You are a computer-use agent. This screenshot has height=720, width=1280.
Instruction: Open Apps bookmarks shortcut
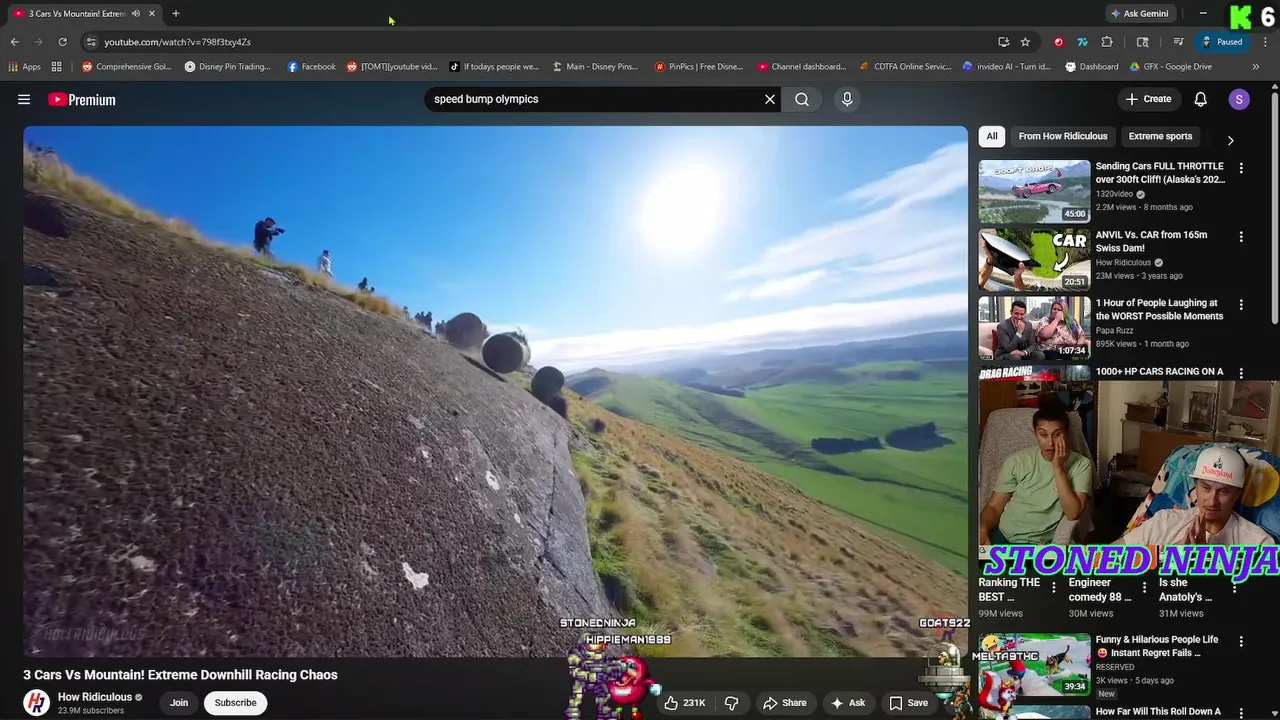(24, 67)
